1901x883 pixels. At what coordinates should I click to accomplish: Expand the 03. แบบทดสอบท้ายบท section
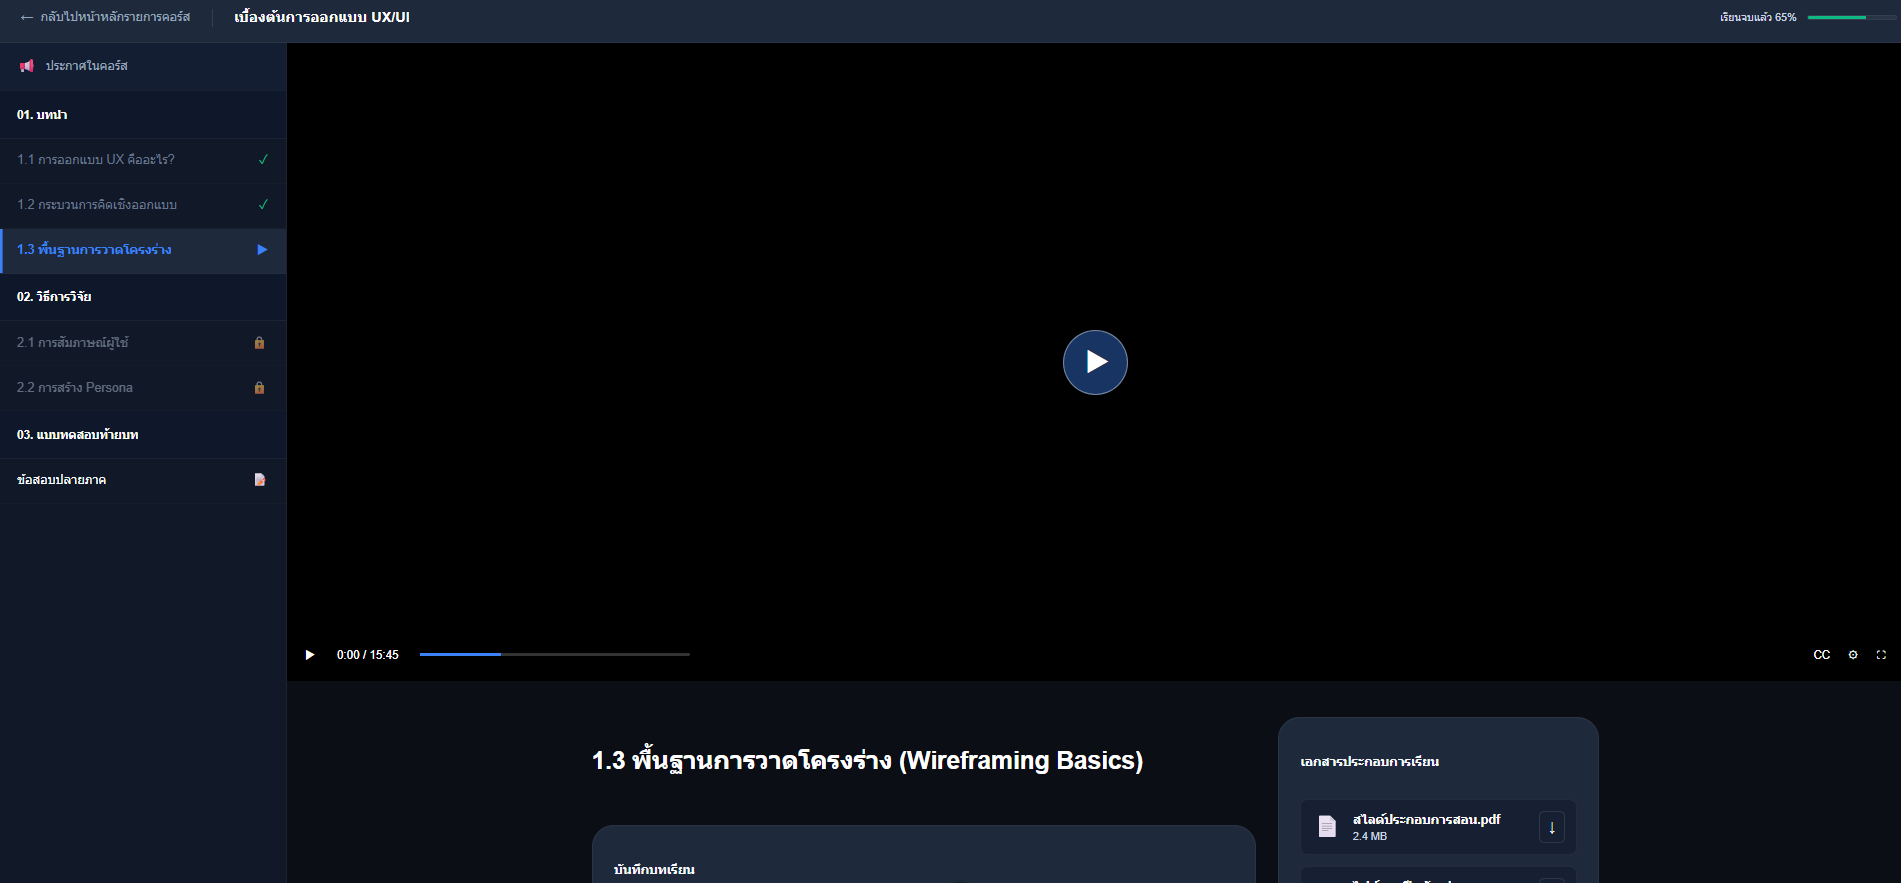143,435
